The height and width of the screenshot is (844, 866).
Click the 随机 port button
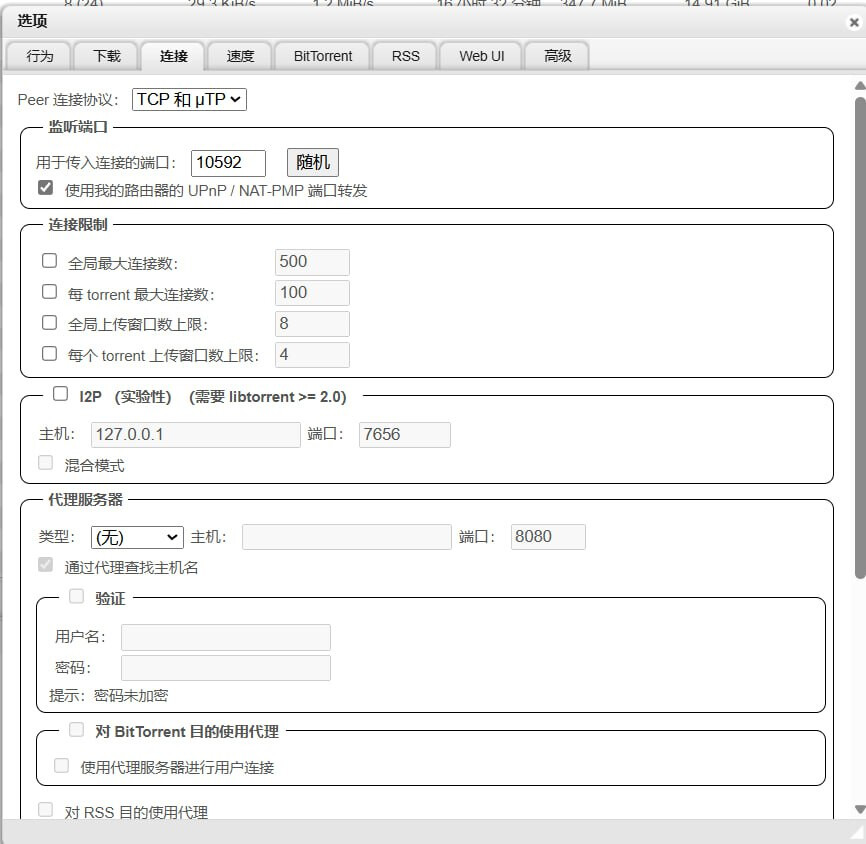click(x=313, y=162)
